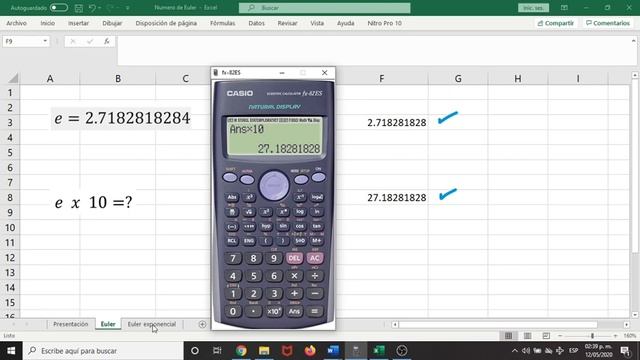Image resolution: width=640 pixels, height=360 pixels.
Task: Click the calculator round navigation pad
Action: click(x=274, y=186)
